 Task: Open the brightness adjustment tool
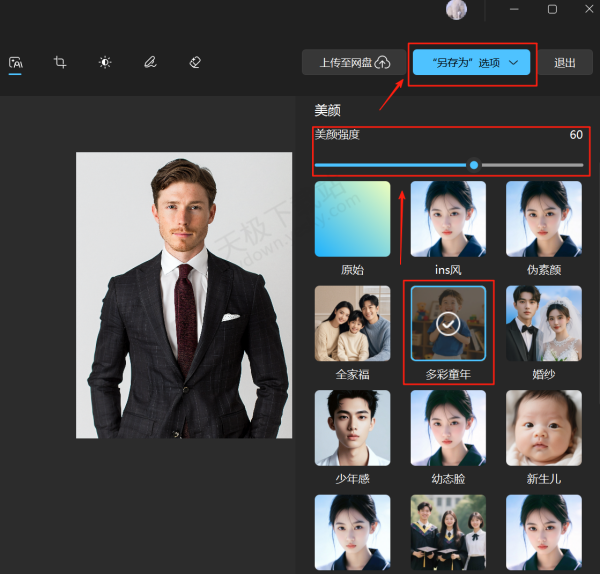(x=105, y=62)
